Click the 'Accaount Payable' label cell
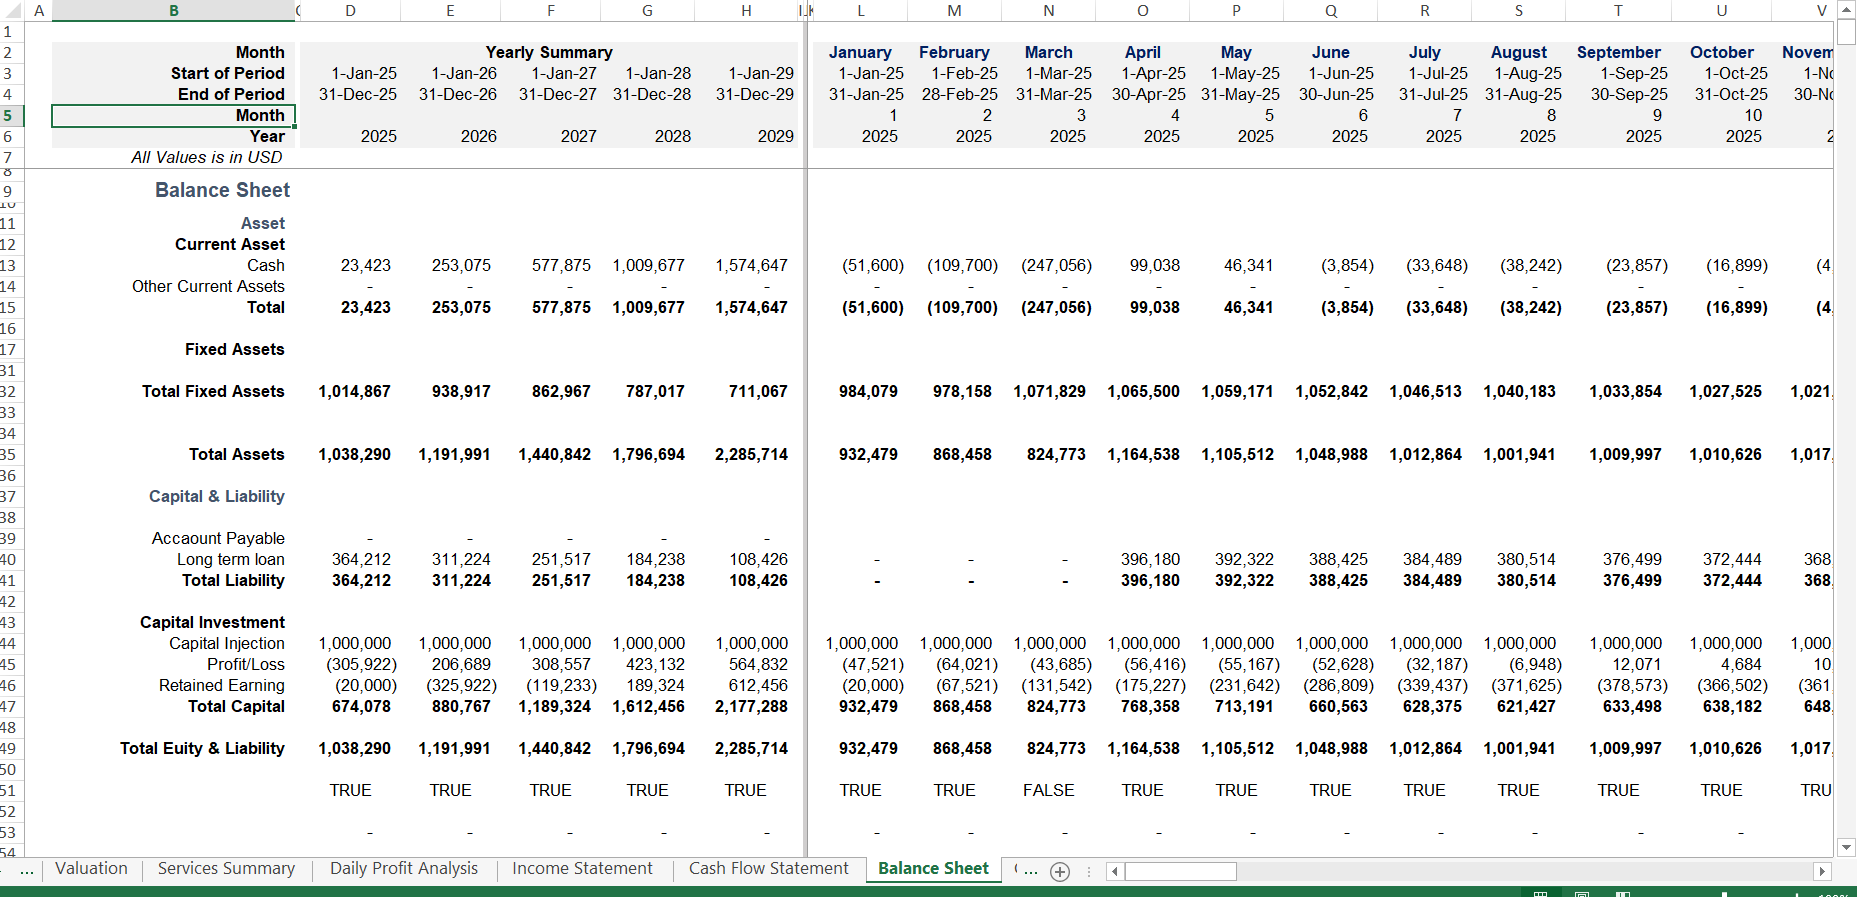This screenshot has height=897, width=1857. 218,538
